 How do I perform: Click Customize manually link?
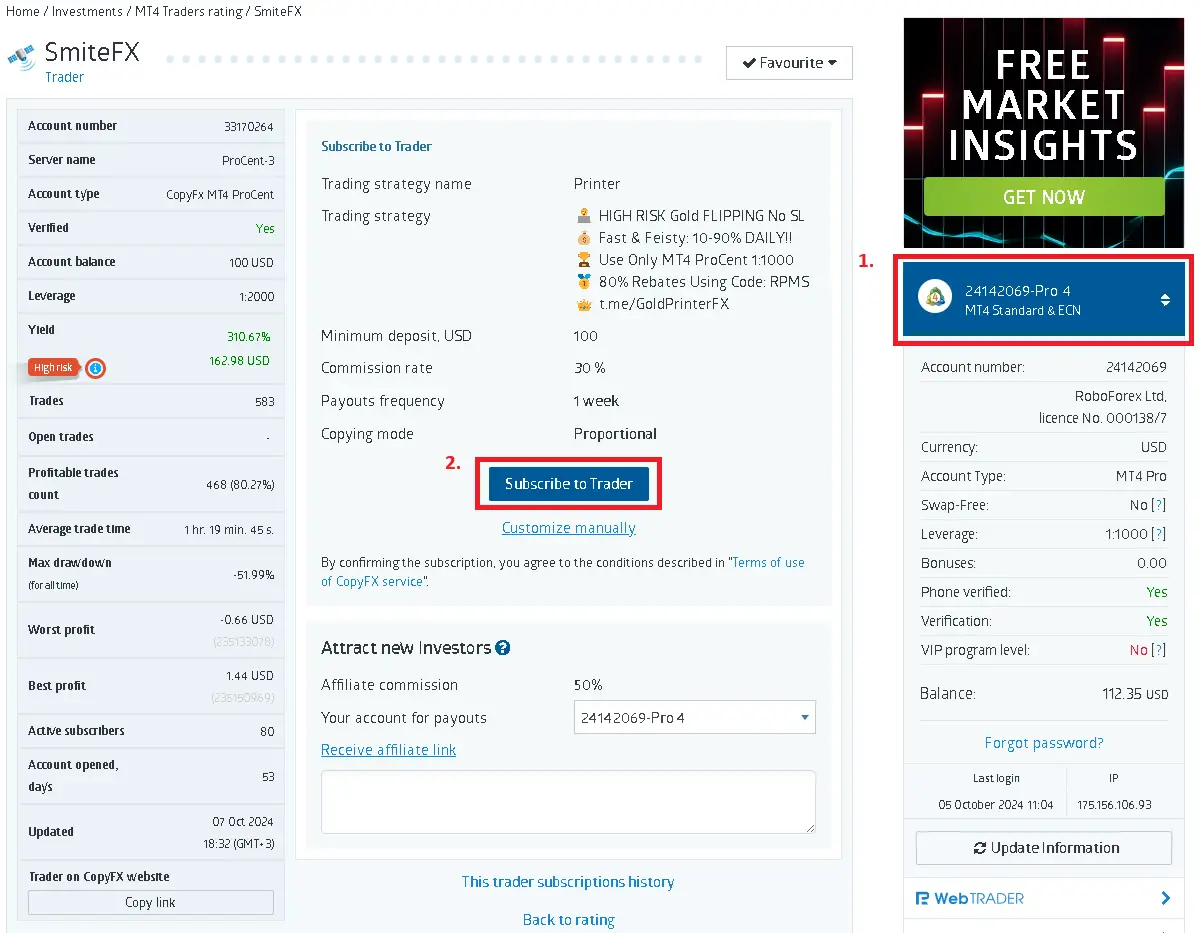click(568, 528)
